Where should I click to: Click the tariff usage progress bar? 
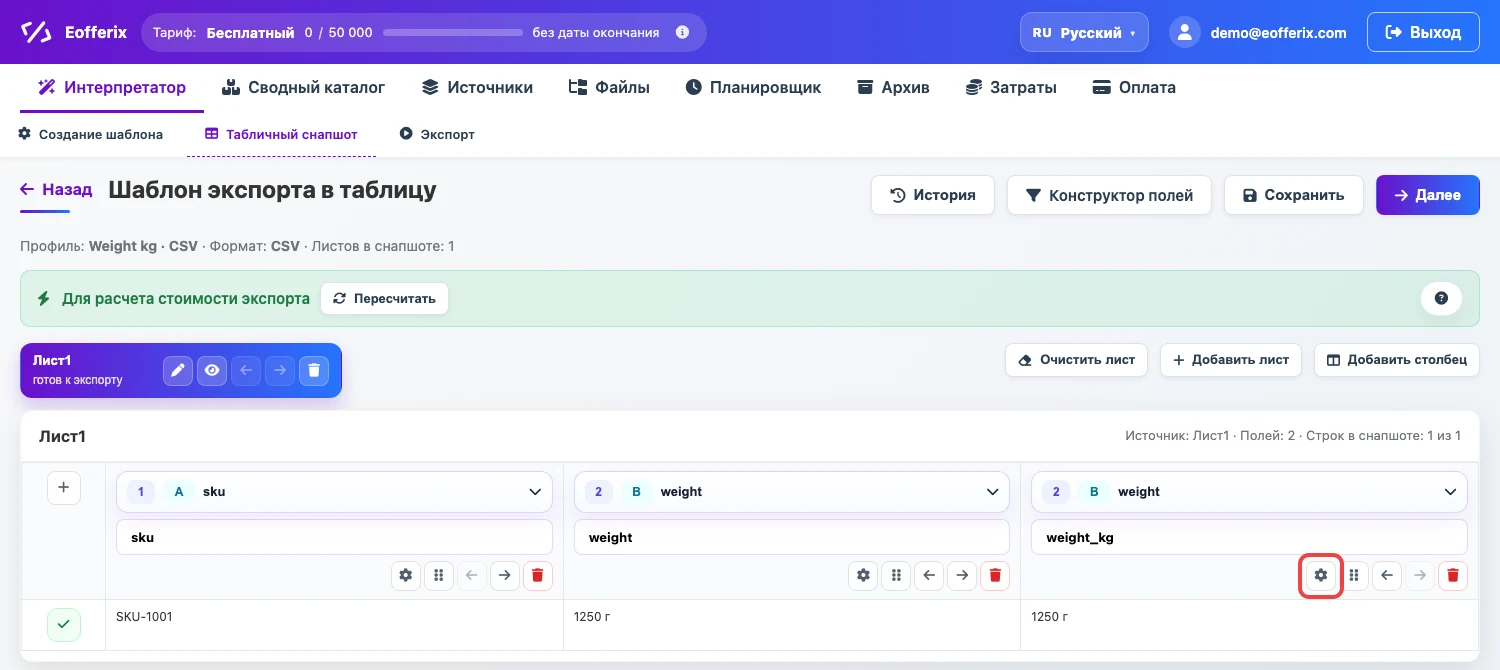453,32
